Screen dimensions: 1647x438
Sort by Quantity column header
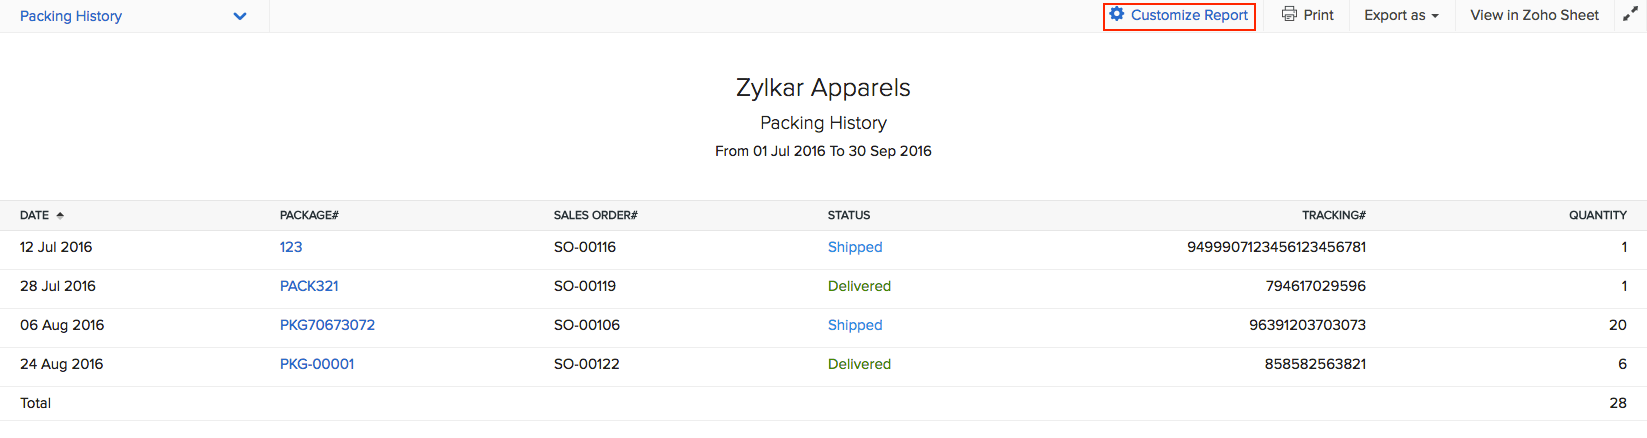click(x=1597, y=215)
